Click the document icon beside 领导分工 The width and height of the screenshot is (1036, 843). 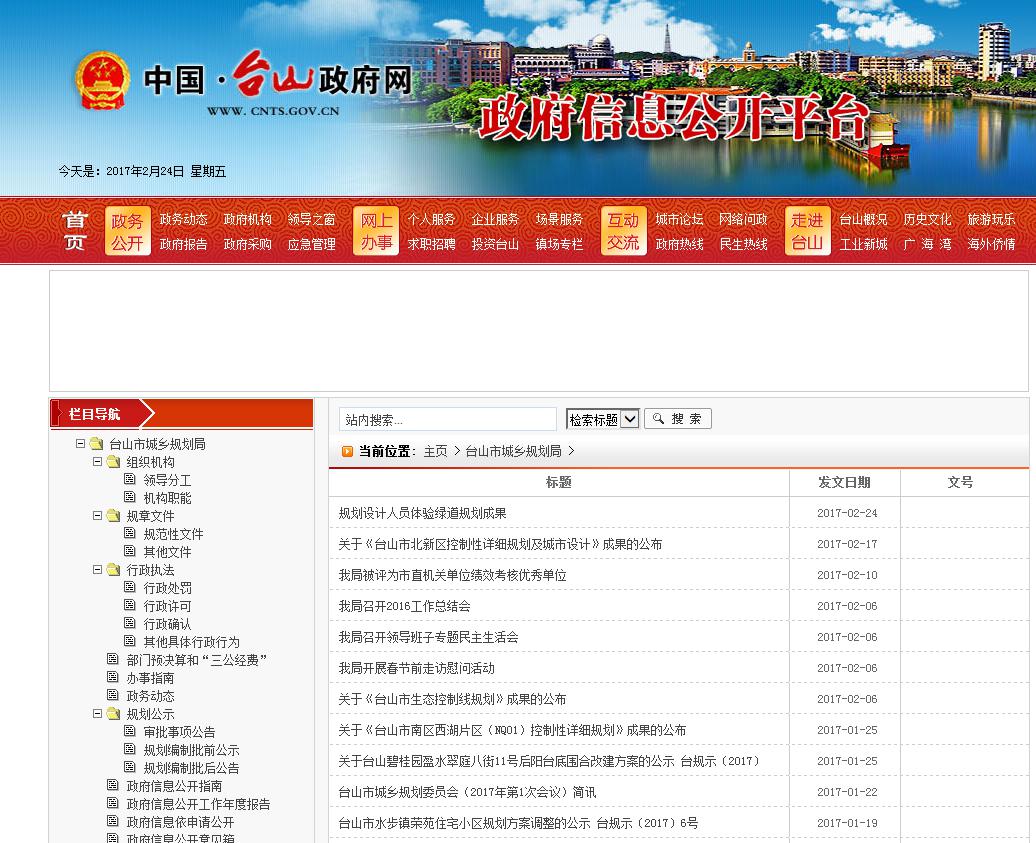pyautogui.click(x=130, y=480)
